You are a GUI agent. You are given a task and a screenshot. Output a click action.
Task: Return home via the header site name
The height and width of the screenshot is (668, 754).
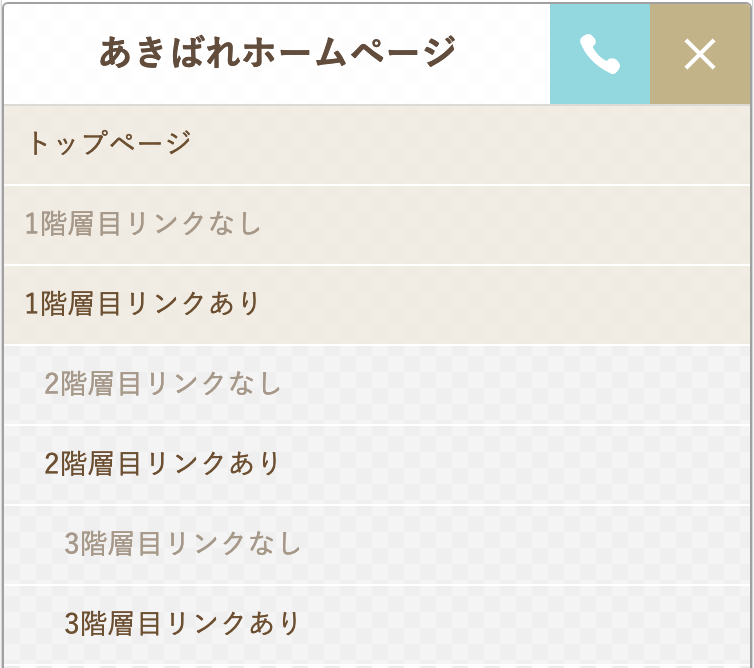277,52
